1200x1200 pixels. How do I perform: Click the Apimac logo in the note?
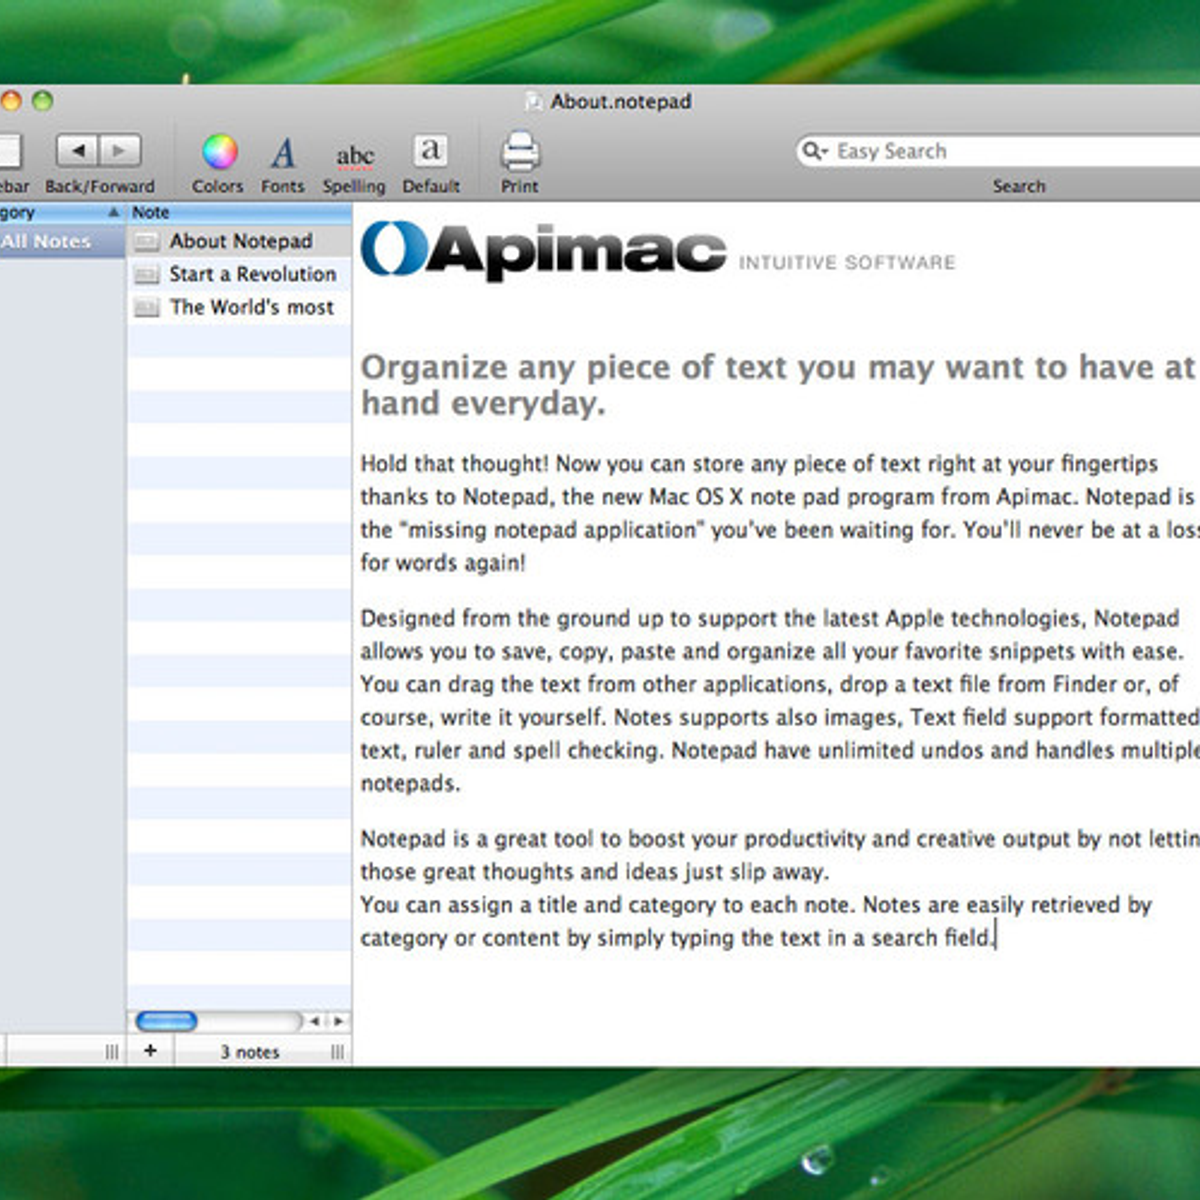click(543, 250)
